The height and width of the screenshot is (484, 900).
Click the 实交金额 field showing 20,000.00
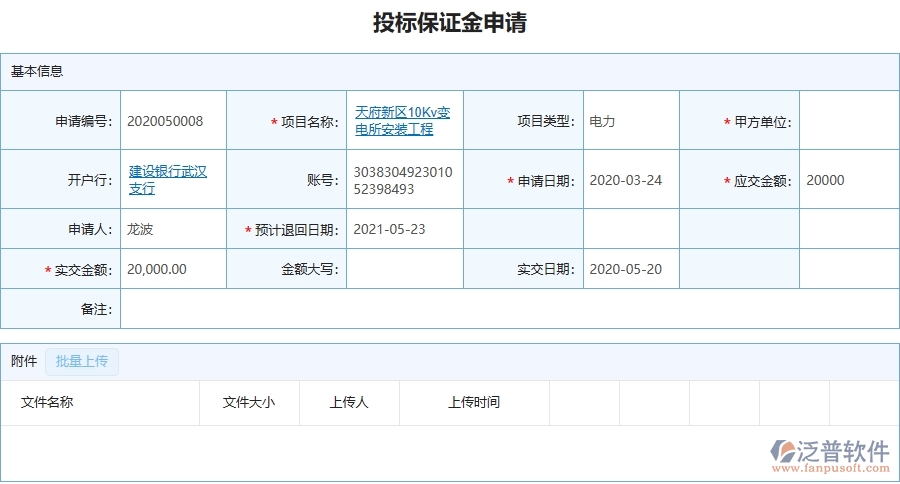coord(172,269)
